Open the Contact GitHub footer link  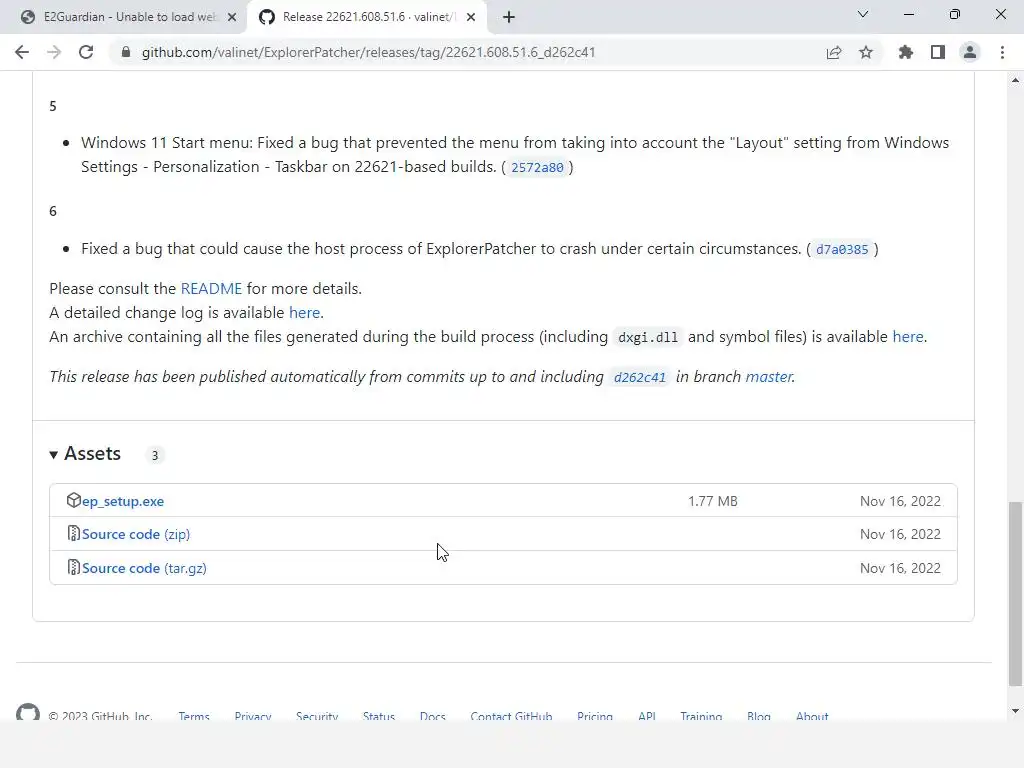click(x=511, y=716)
